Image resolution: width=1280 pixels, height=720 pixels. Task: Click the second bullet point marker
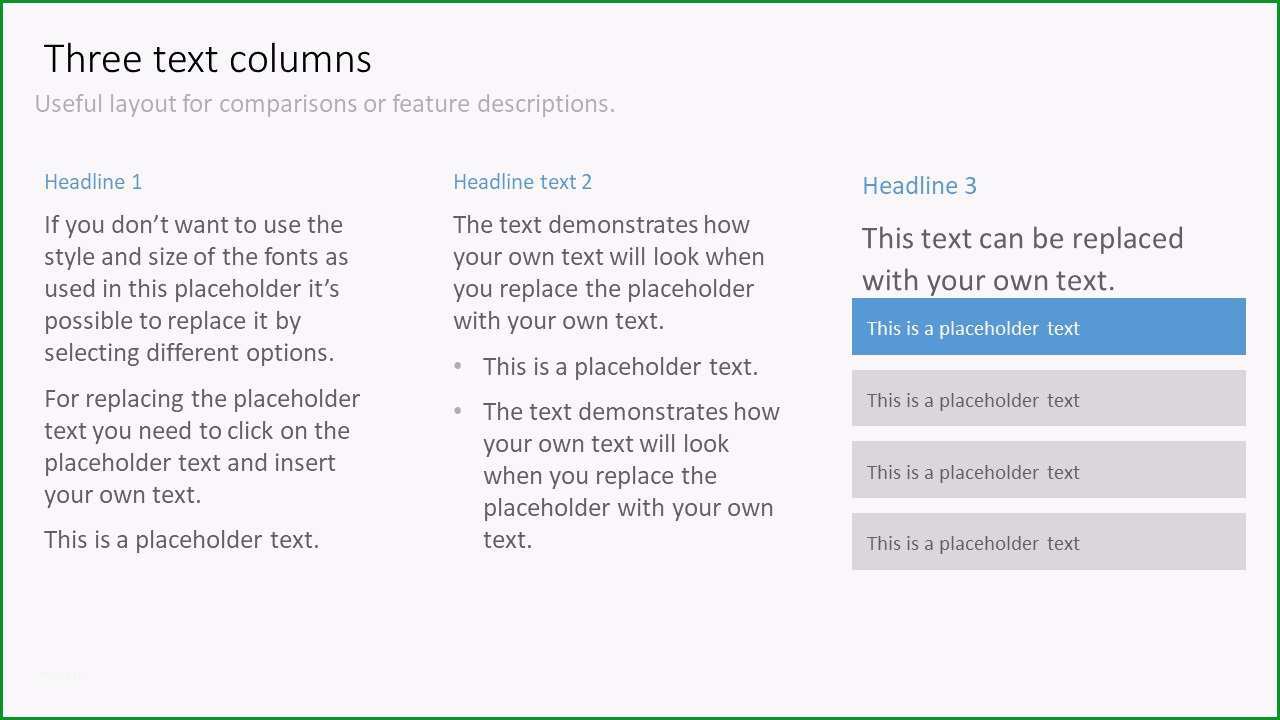click(x=458, y=411)
